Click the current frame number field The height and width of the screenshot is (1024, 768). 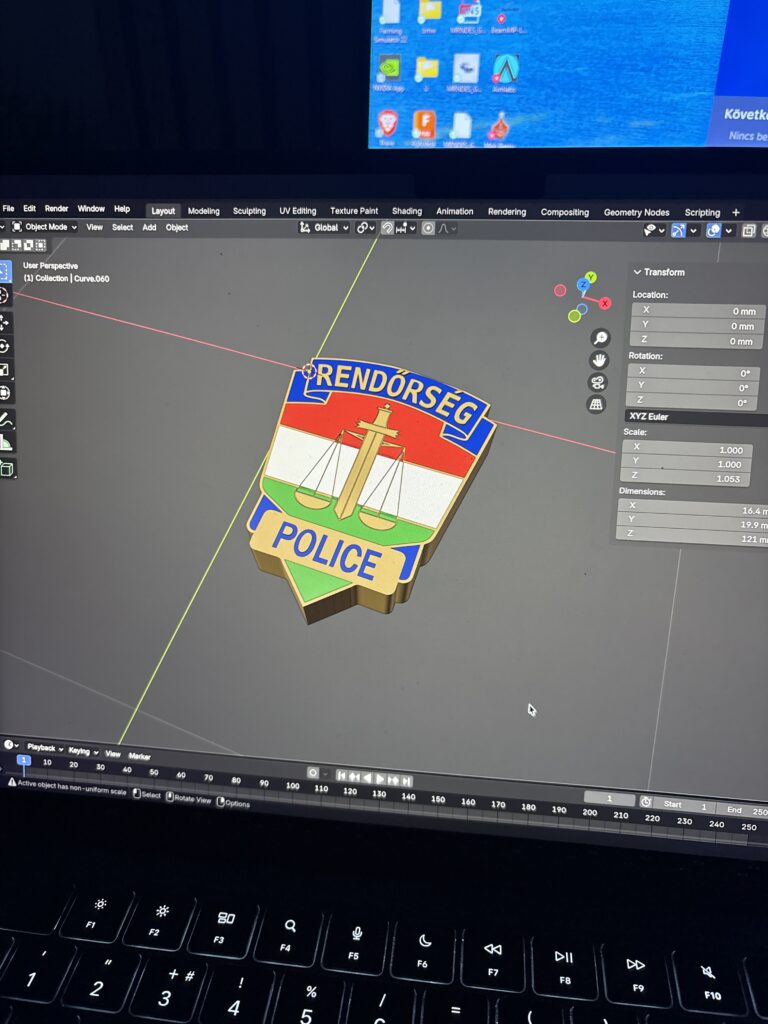pos(609,799)
